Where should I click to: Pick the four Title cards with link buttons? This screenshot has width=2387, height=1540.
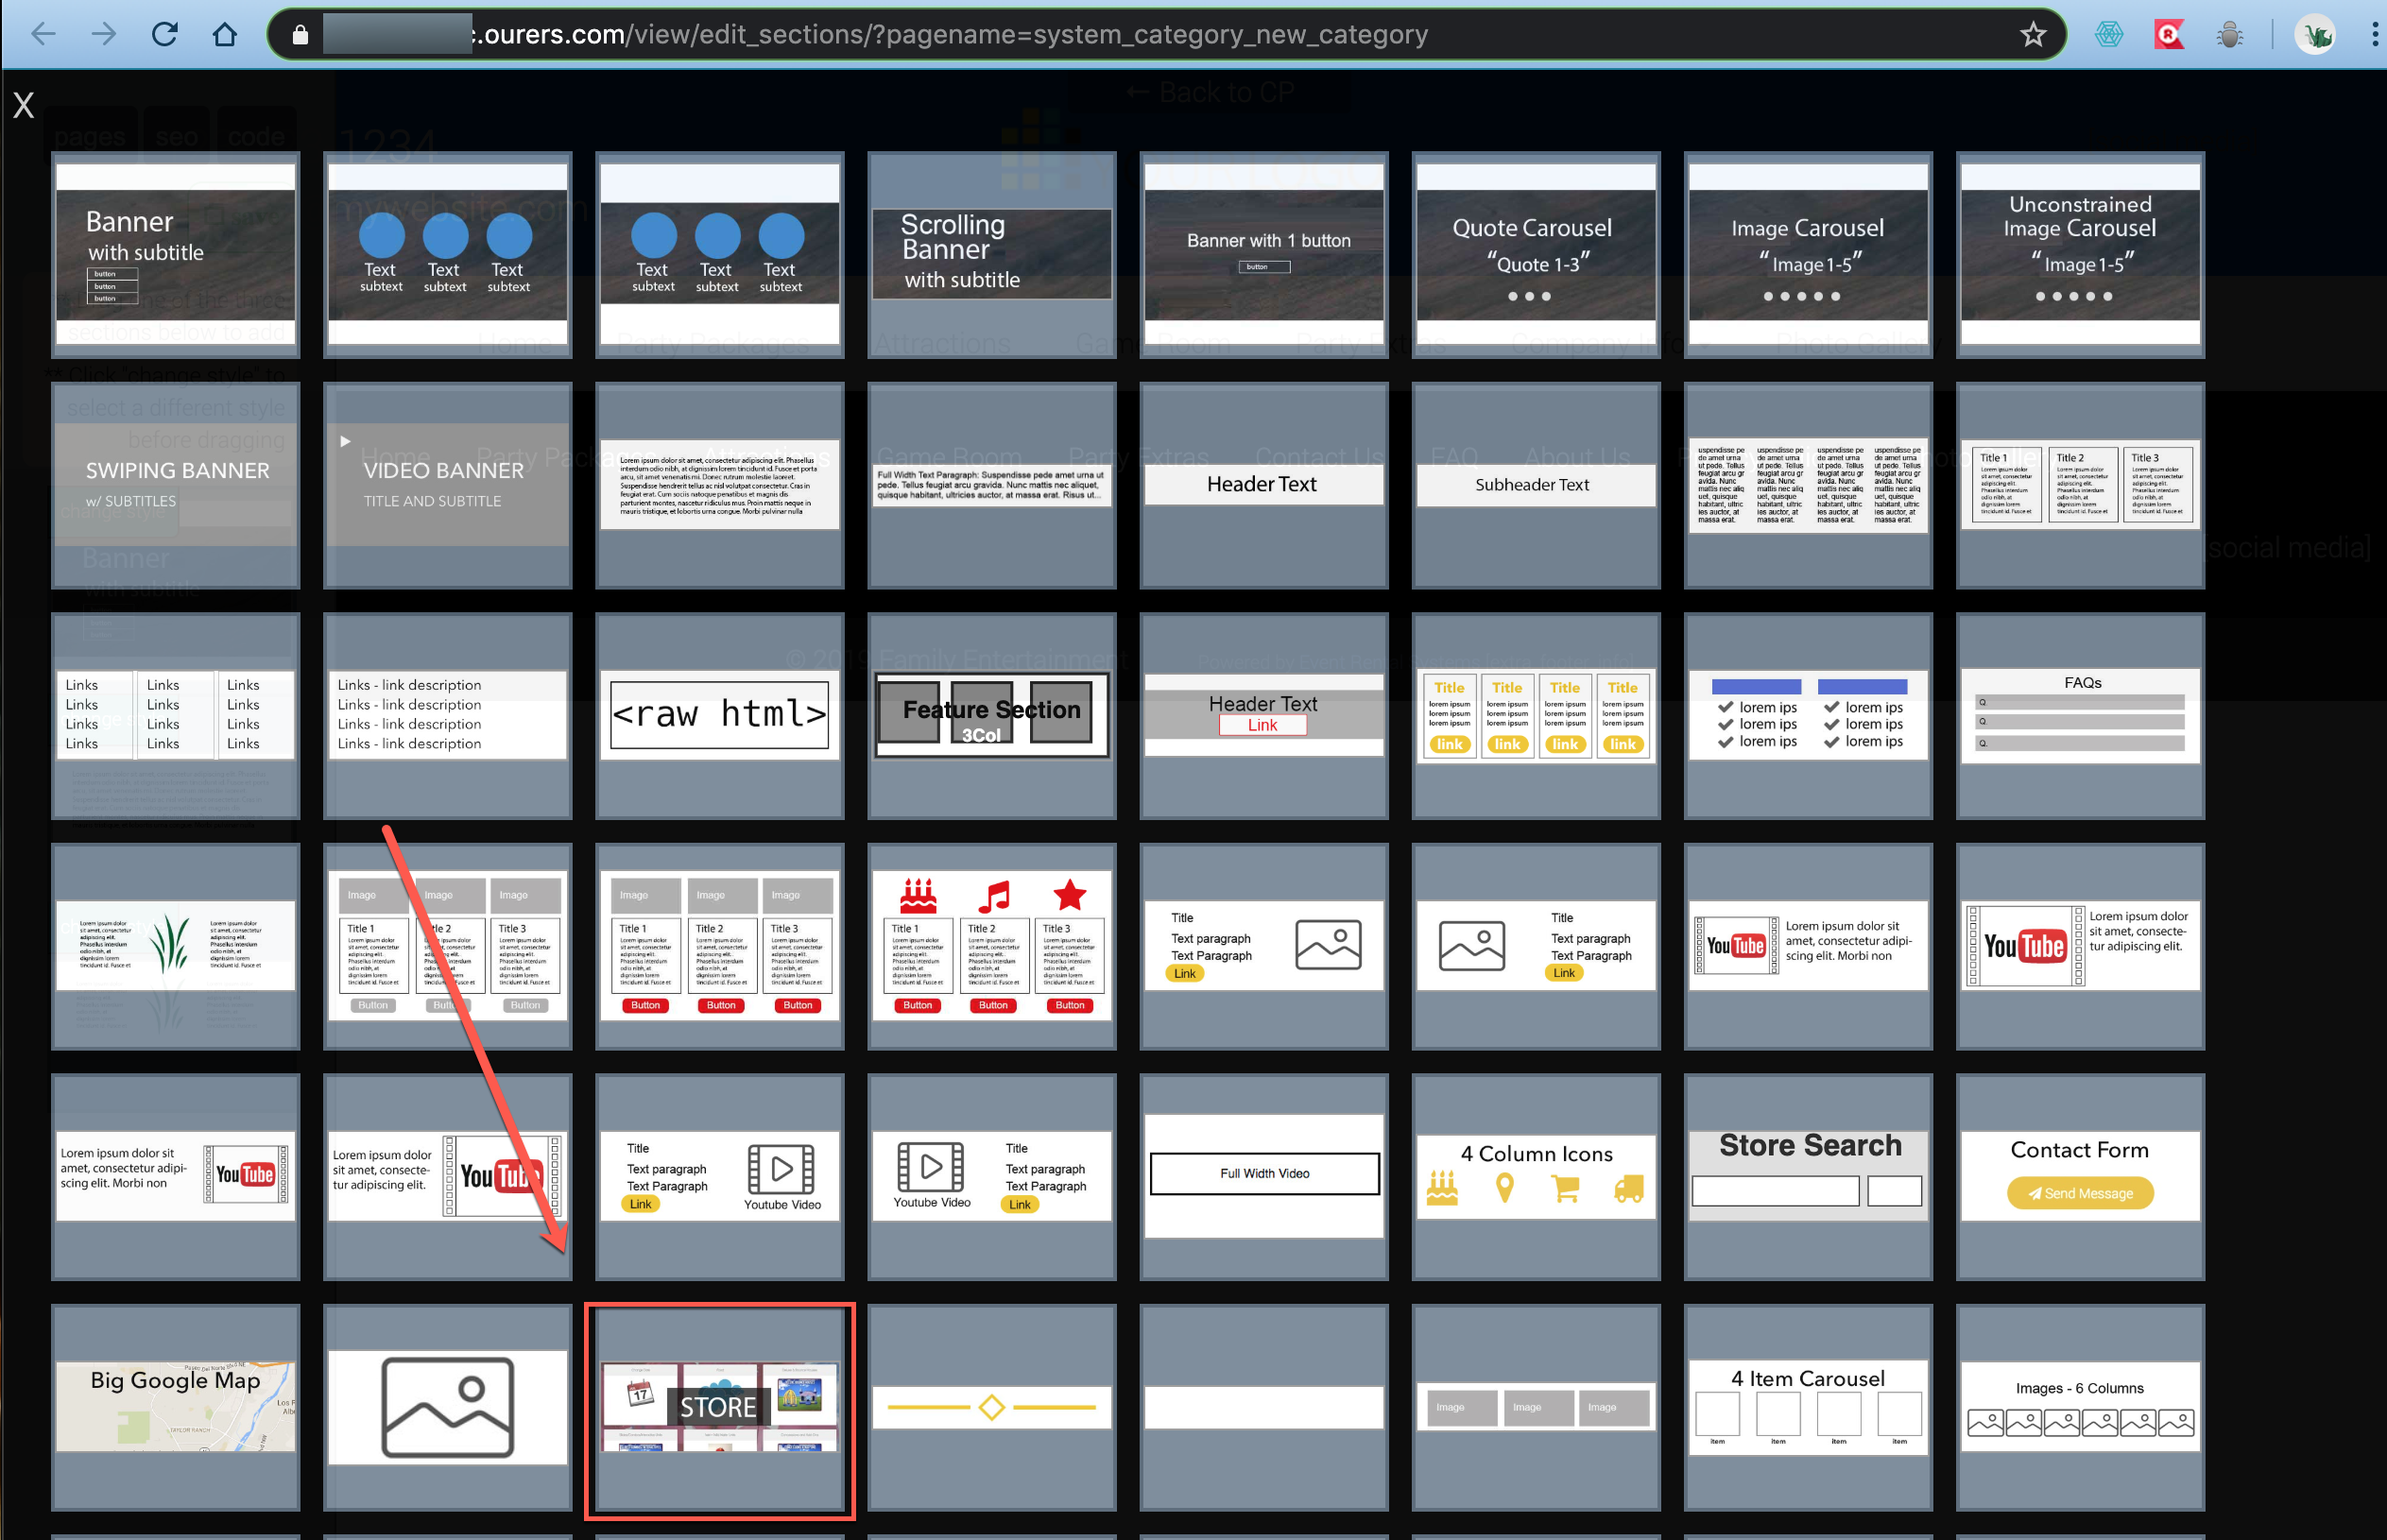pos(1536,716)
